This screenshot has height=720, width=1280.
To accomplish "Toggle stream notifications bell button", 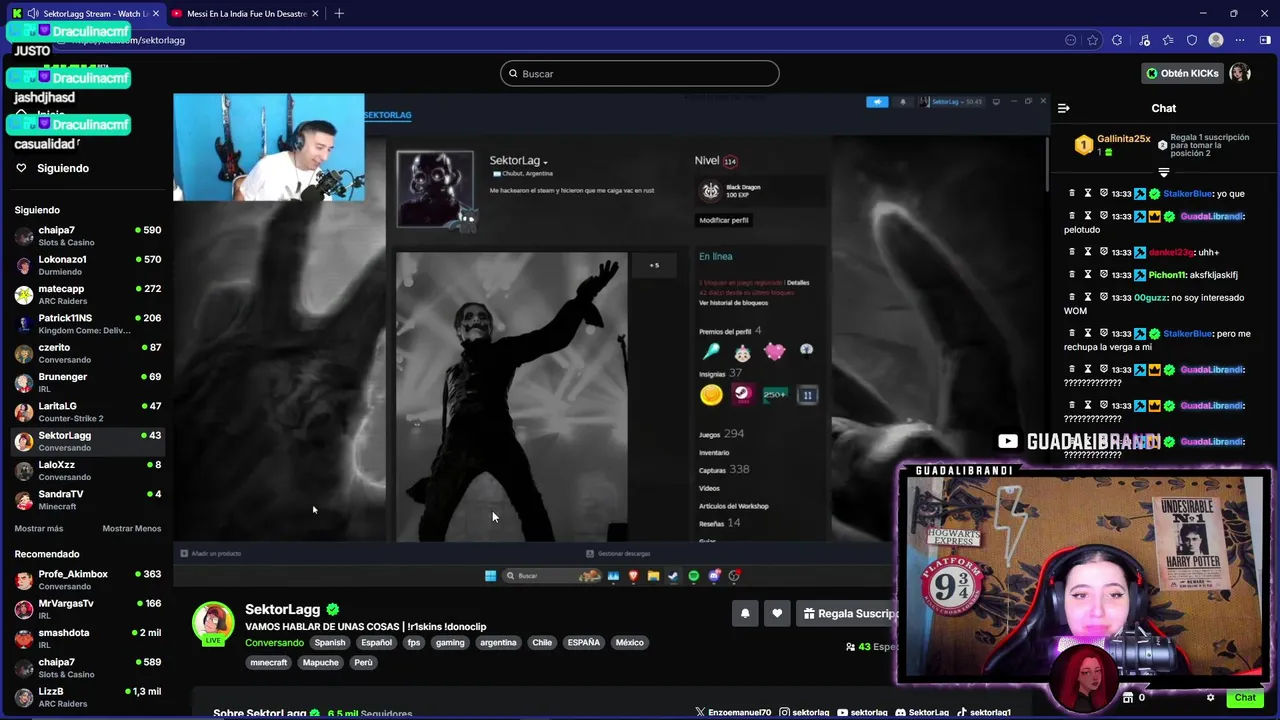I will coord(745,614).
